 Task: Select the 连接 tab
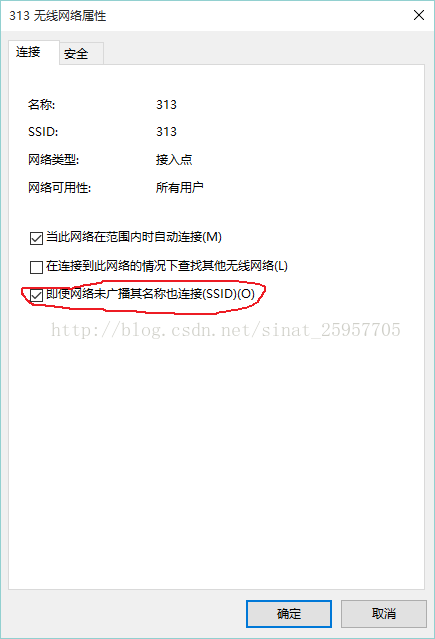pyautogui.click(x=34, y=52)
